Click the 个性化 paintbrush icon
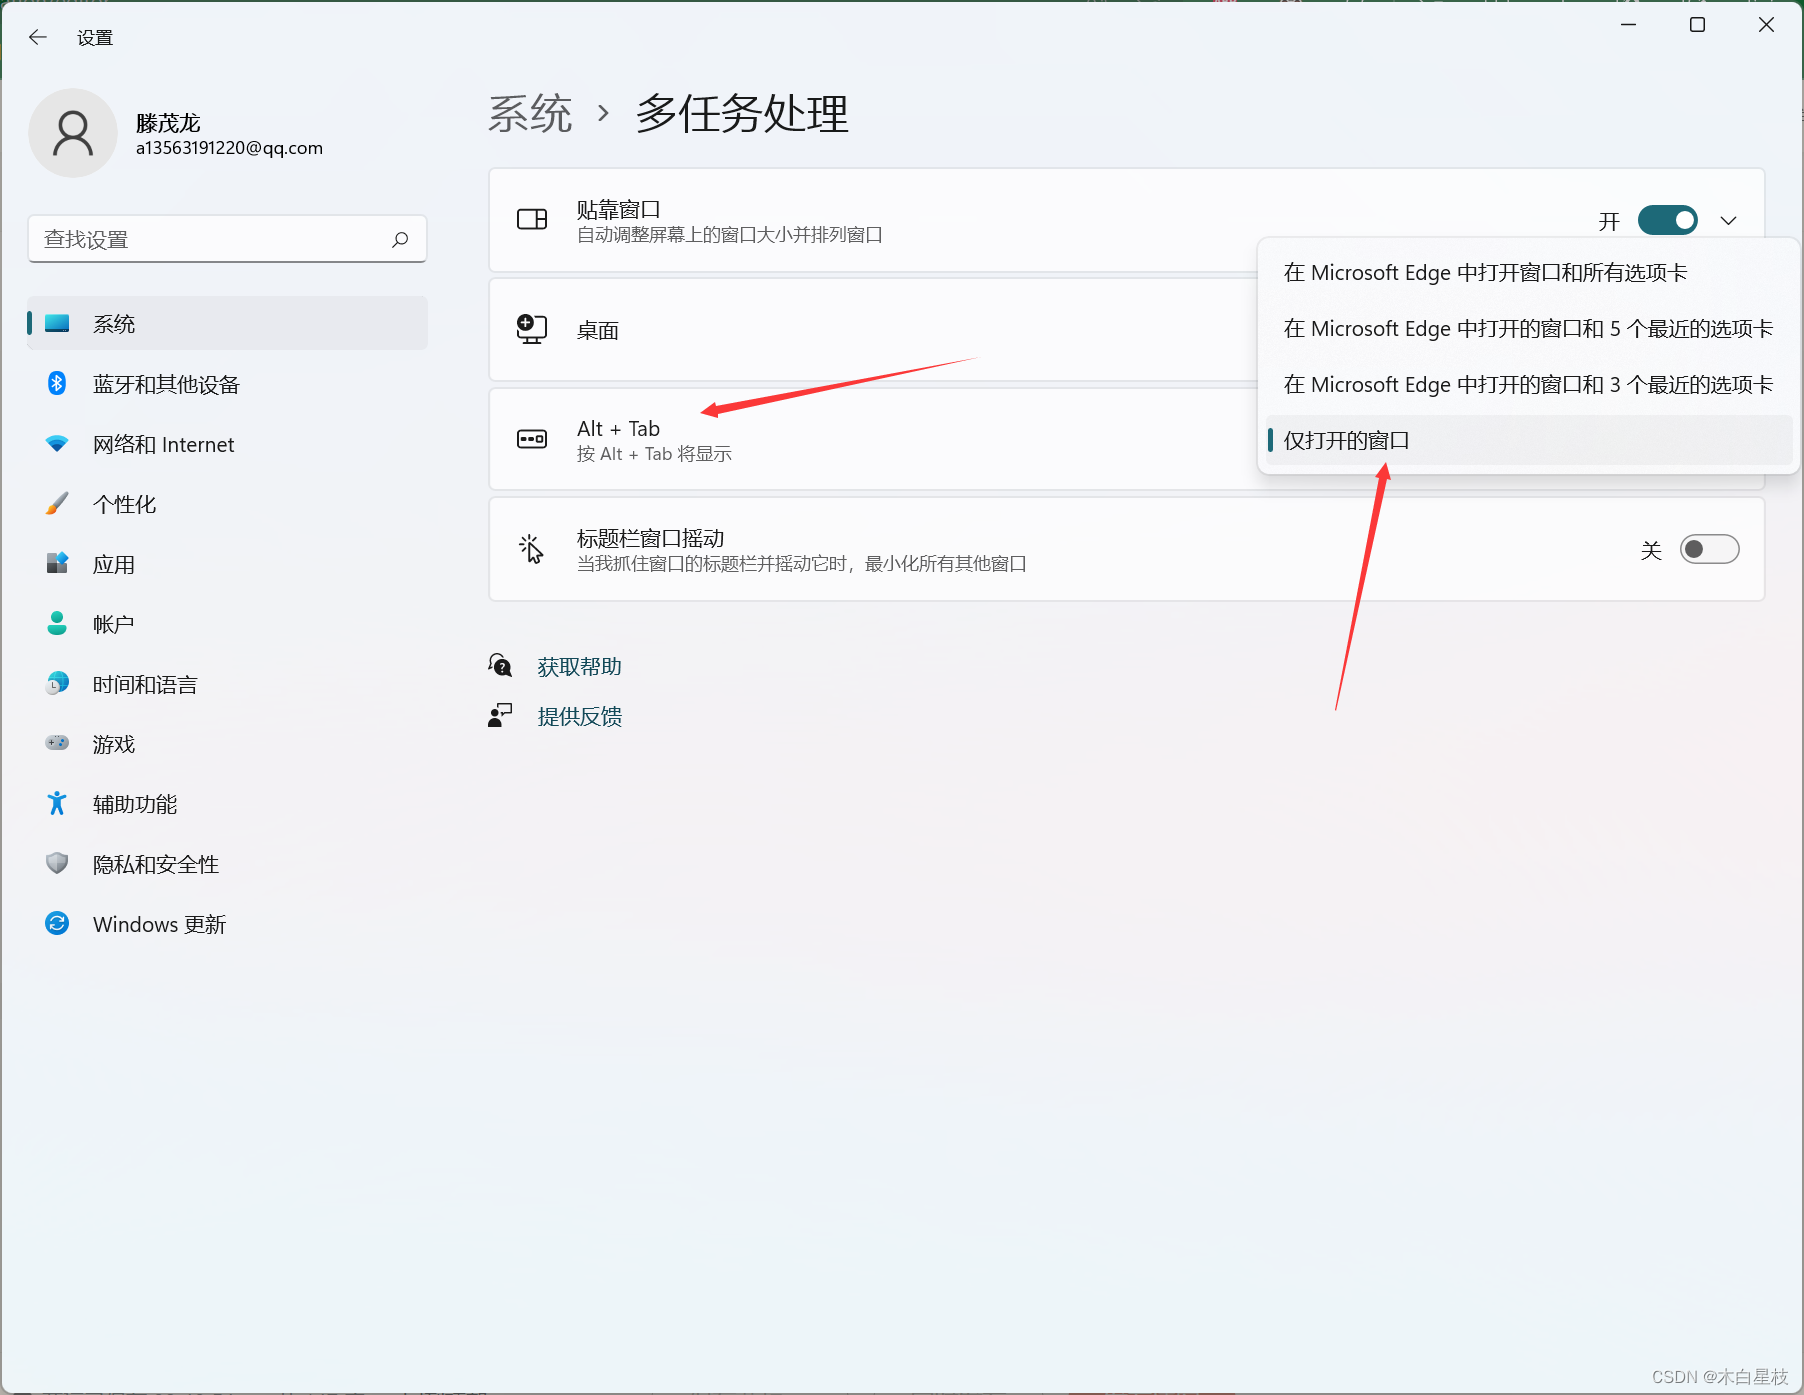1804x1395 pixels. (57, 503)
